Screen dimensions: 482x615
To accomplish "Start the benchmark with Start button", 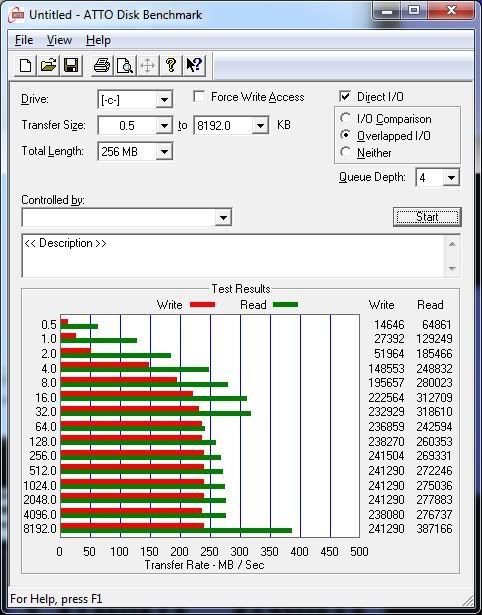I will click(427, 217).
